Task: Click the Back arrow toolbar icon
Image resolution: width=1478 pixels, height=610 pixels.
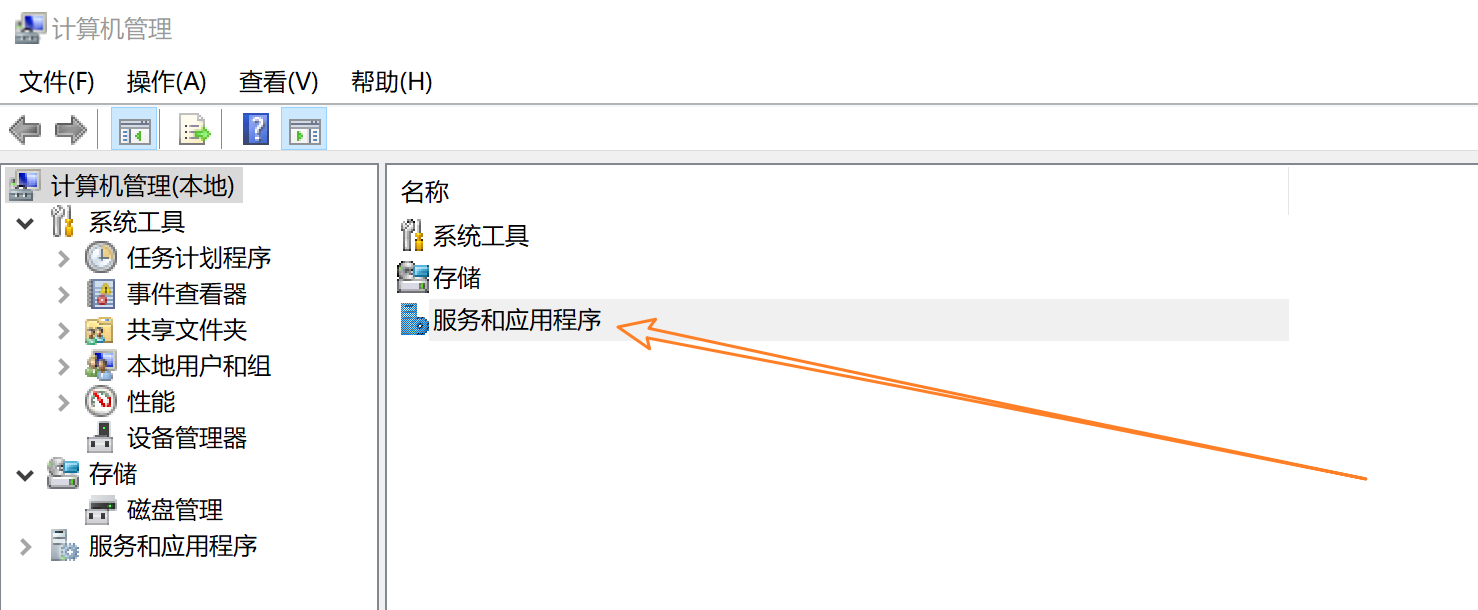Action: tap(25, 129)
